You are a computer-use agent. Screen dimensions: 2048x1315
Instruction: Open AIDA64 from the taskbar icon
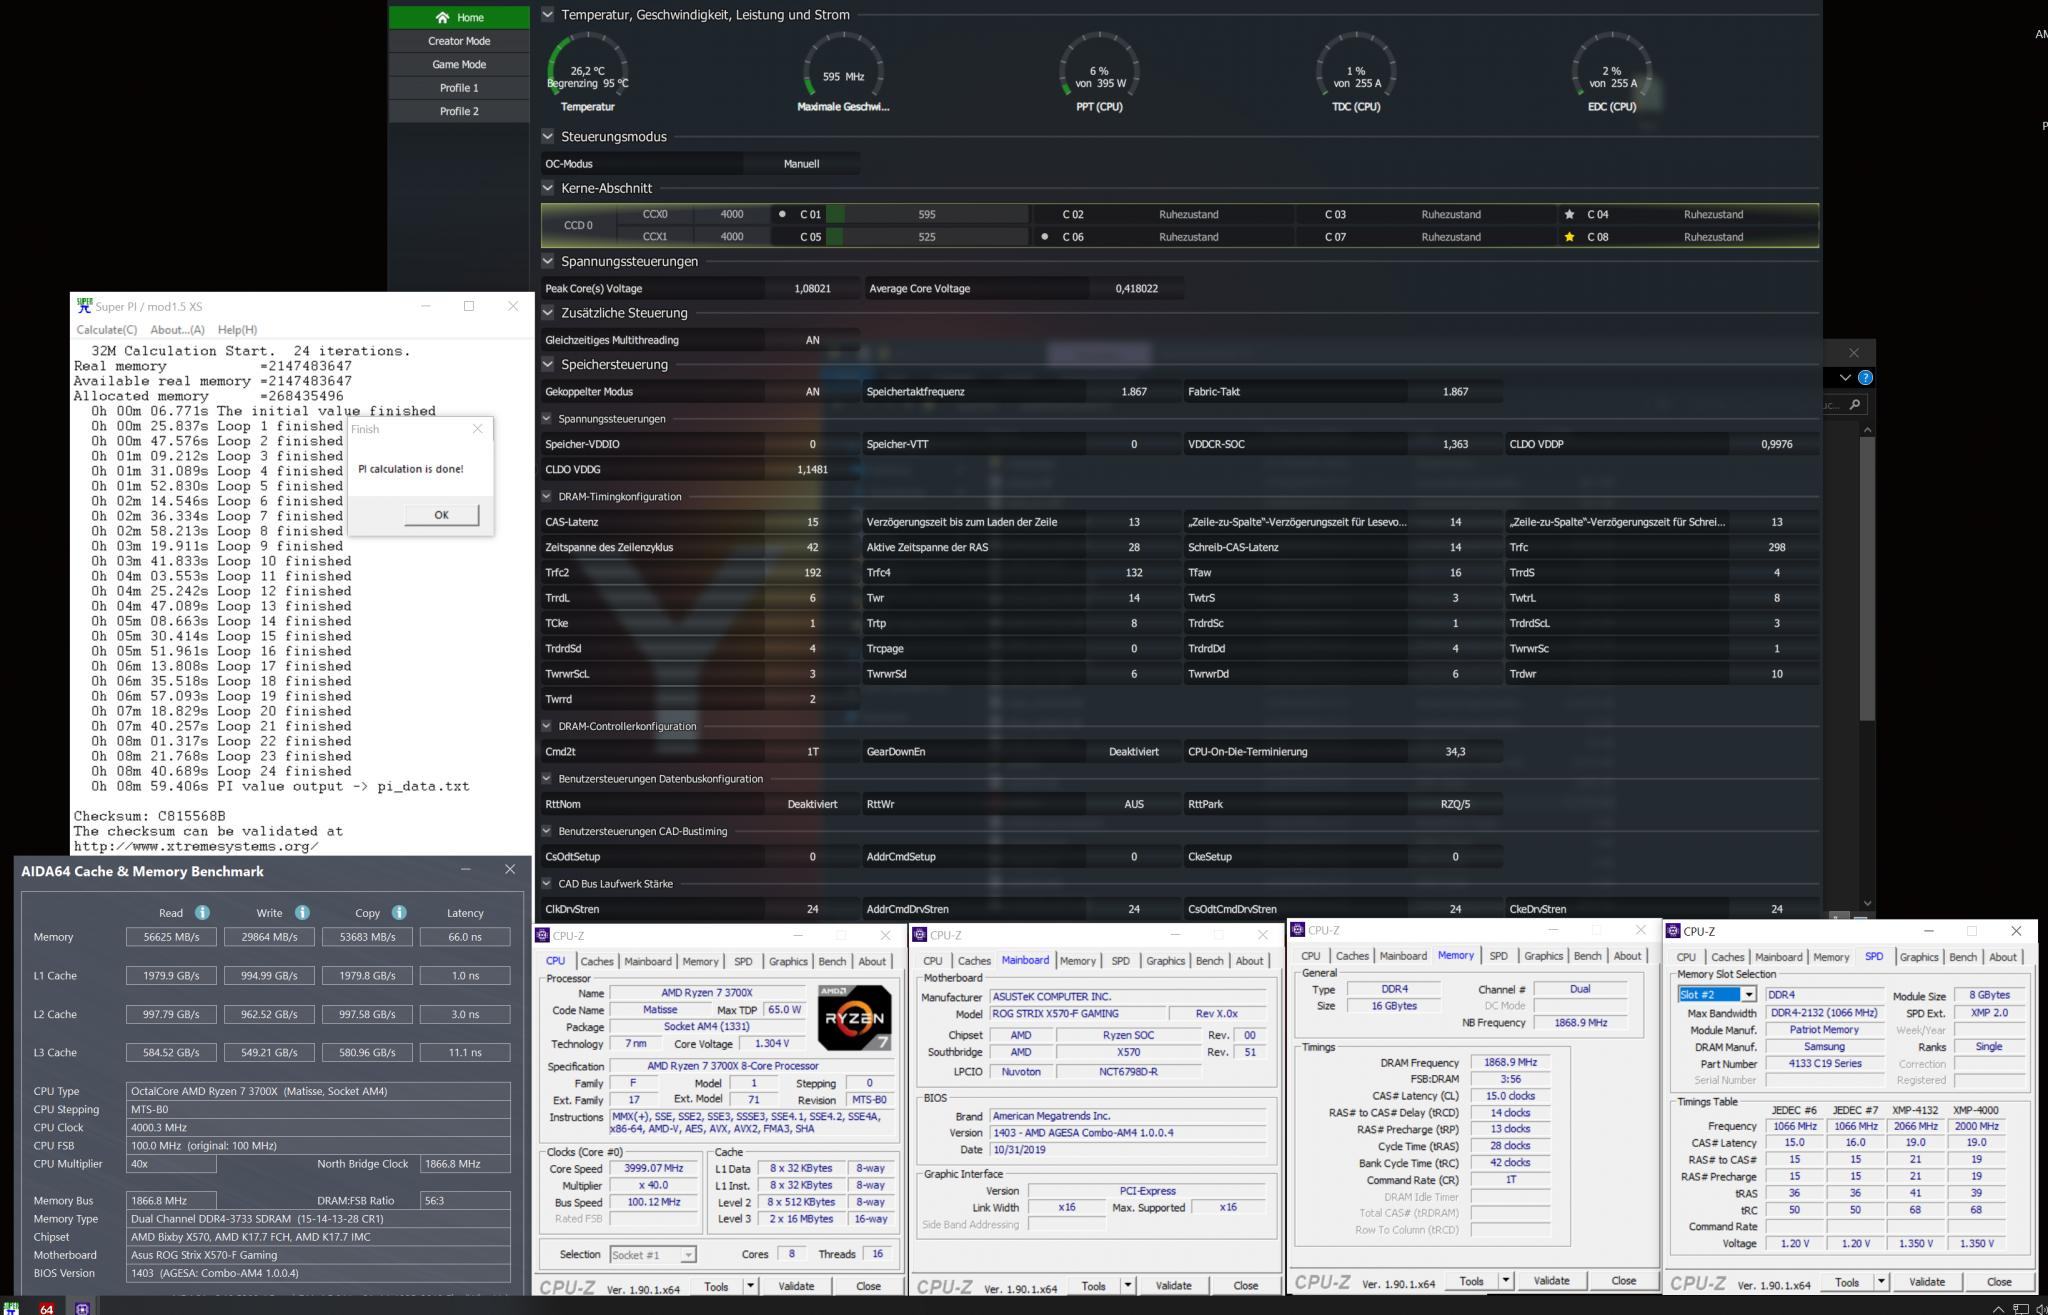coord(46,1308)
